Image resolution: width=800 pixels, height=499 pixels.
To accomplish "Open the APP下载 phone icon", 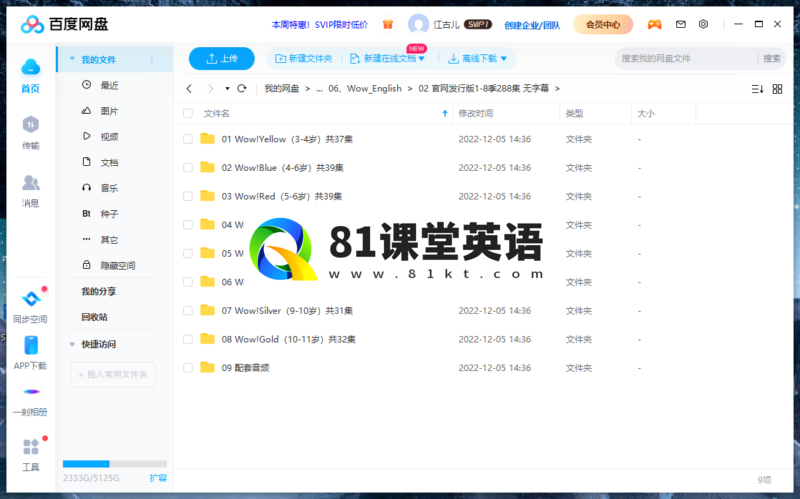I will [31, 345].
